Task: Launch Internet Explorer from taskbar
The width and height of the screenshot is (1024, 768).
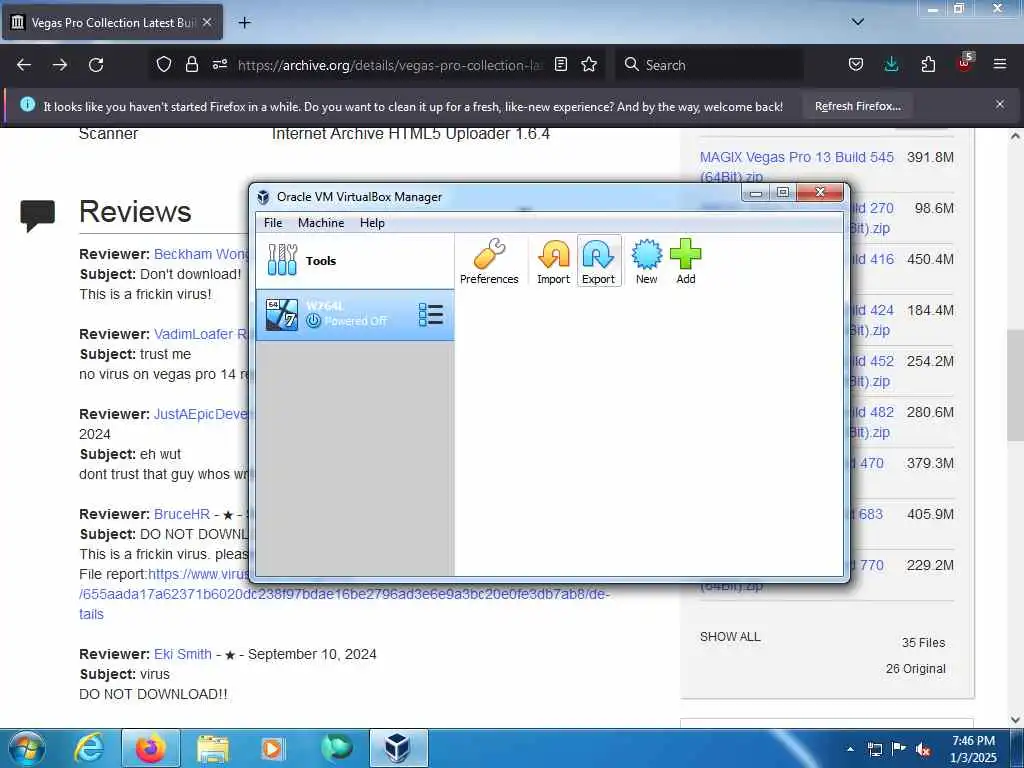Action: (x=89, y=748)
